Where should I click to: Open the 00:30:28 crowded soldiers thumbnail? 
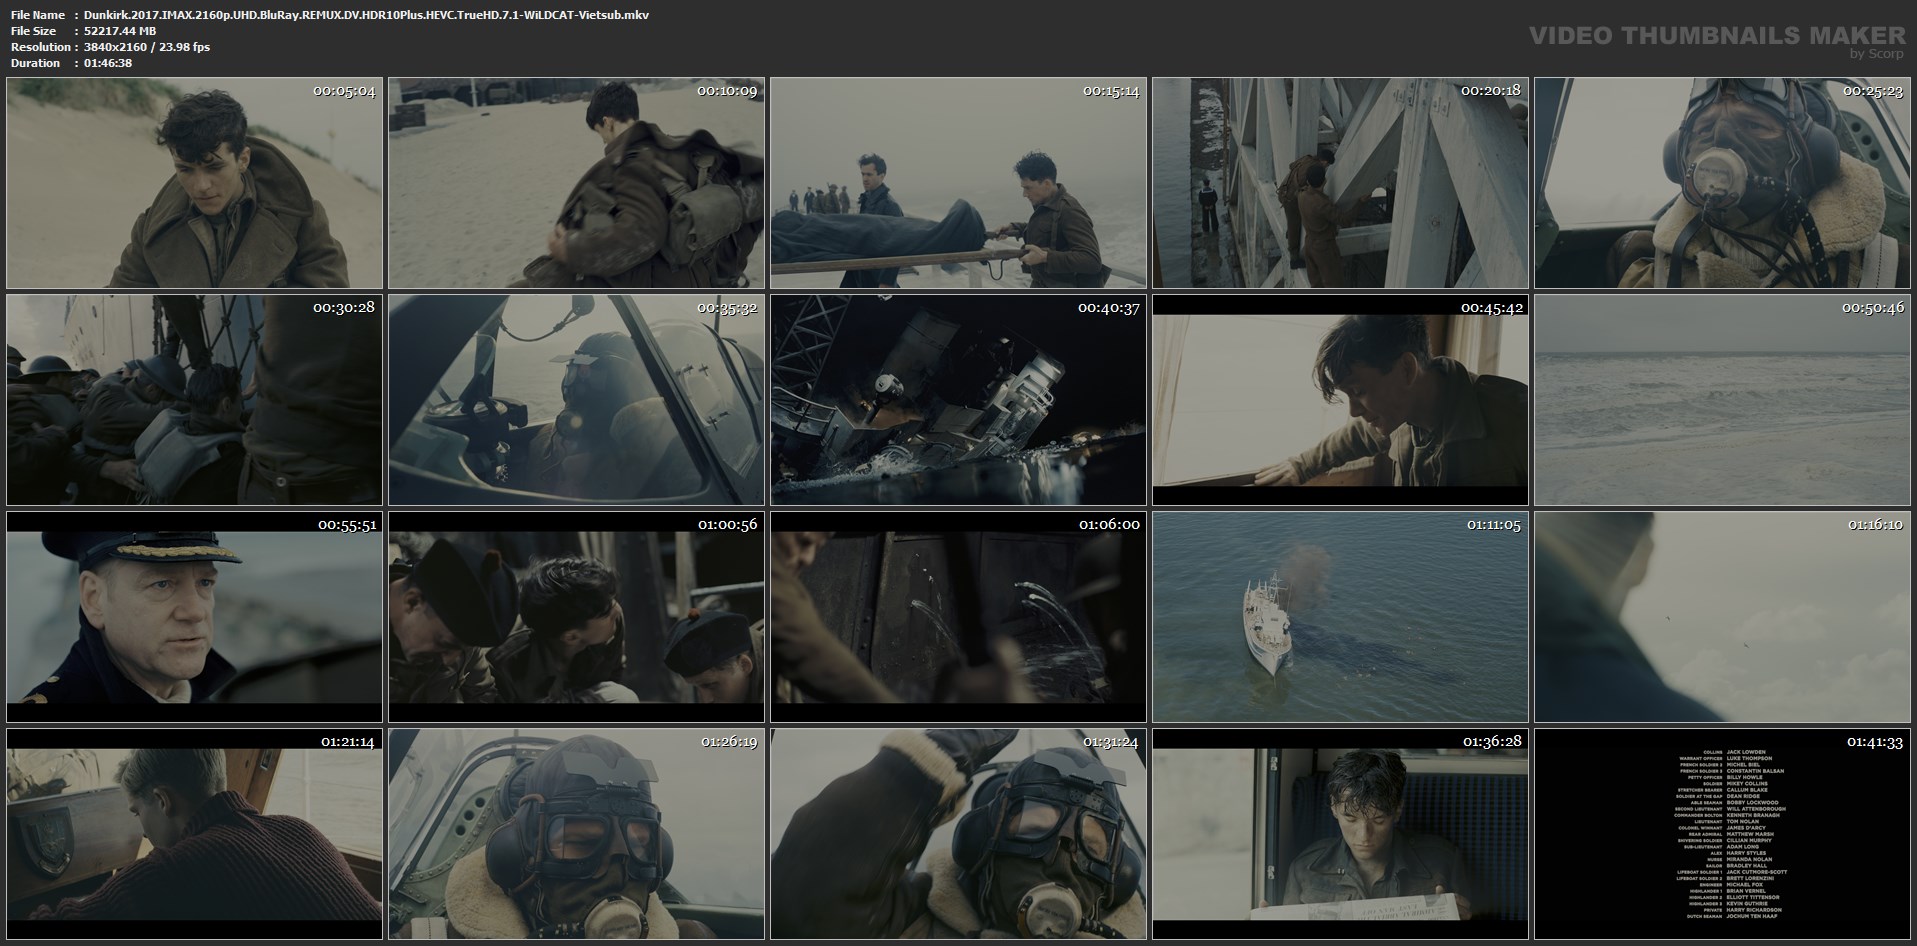[195, 400]
